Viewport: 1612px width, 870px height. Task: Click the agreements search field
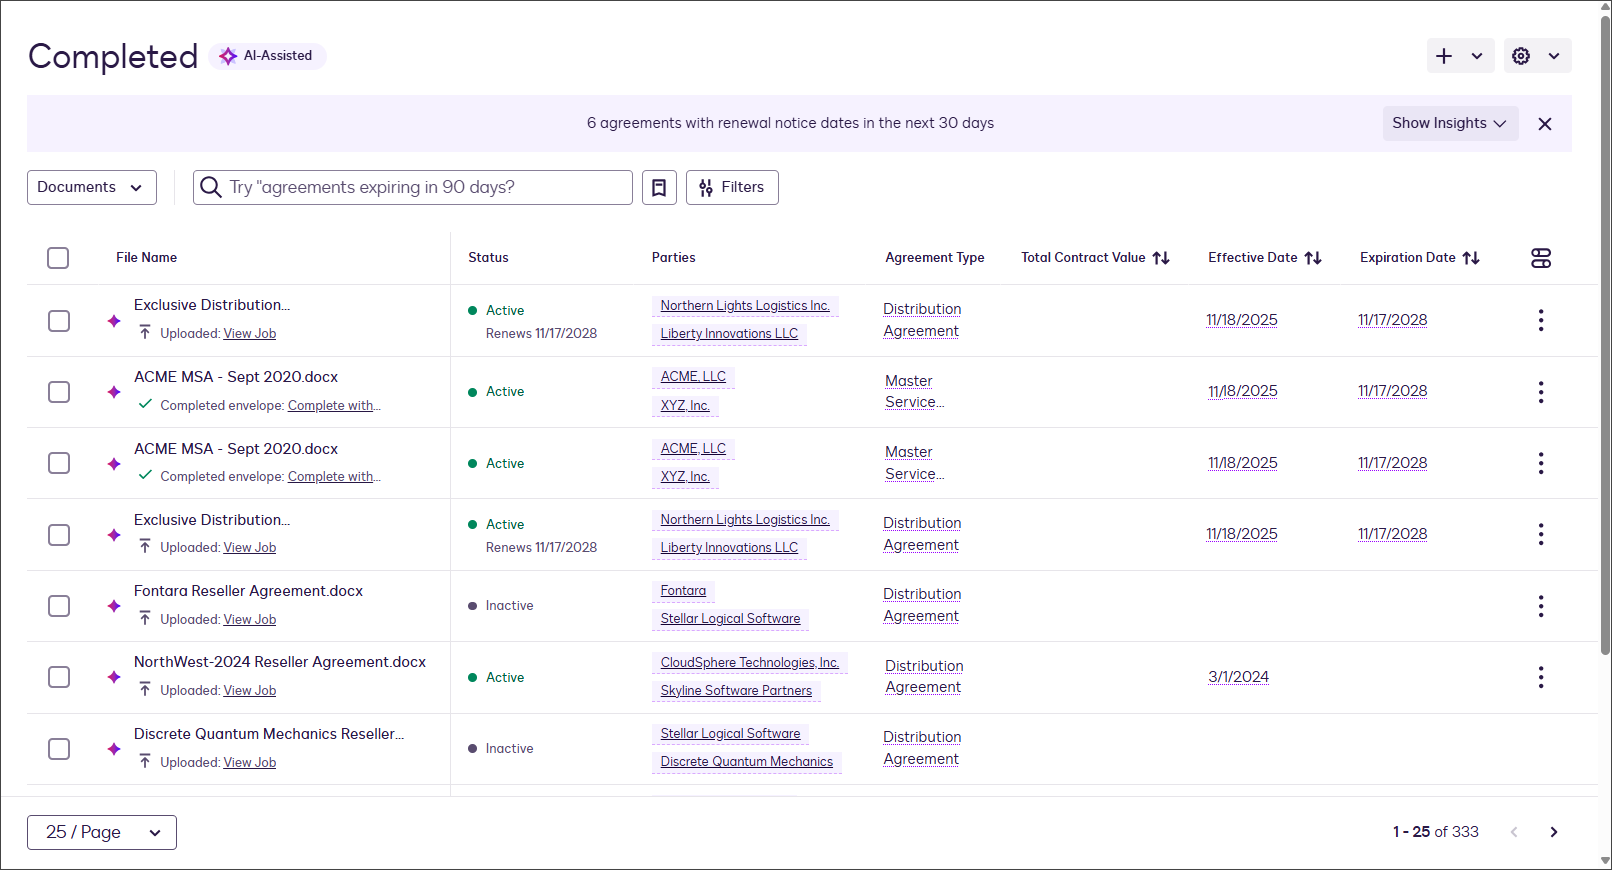point(413,187)
